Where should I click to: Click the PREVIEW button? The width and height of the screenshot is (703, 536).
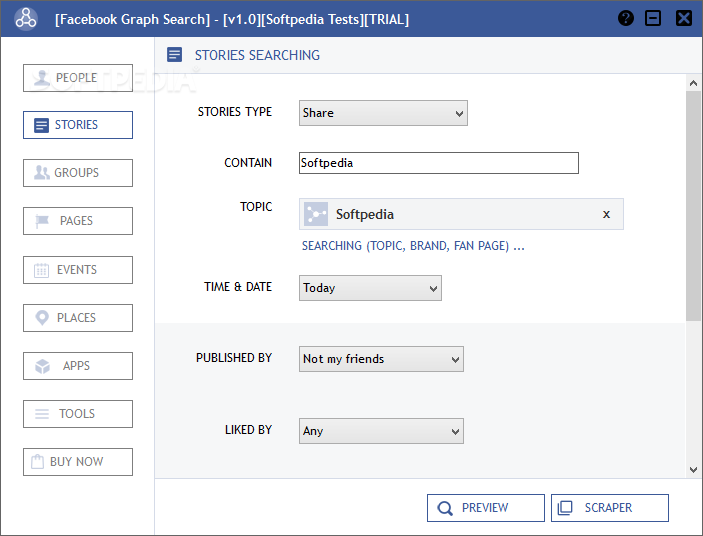pos(486,508)
